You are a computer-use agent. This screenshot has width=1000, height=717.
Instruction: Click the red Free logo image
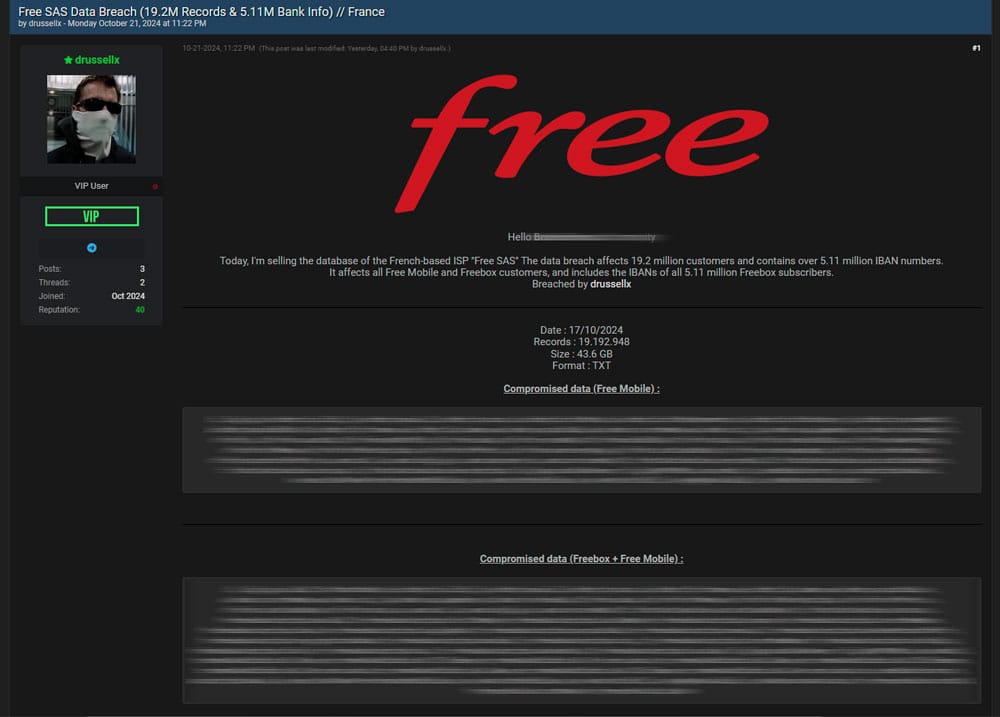tap(582, 144)
